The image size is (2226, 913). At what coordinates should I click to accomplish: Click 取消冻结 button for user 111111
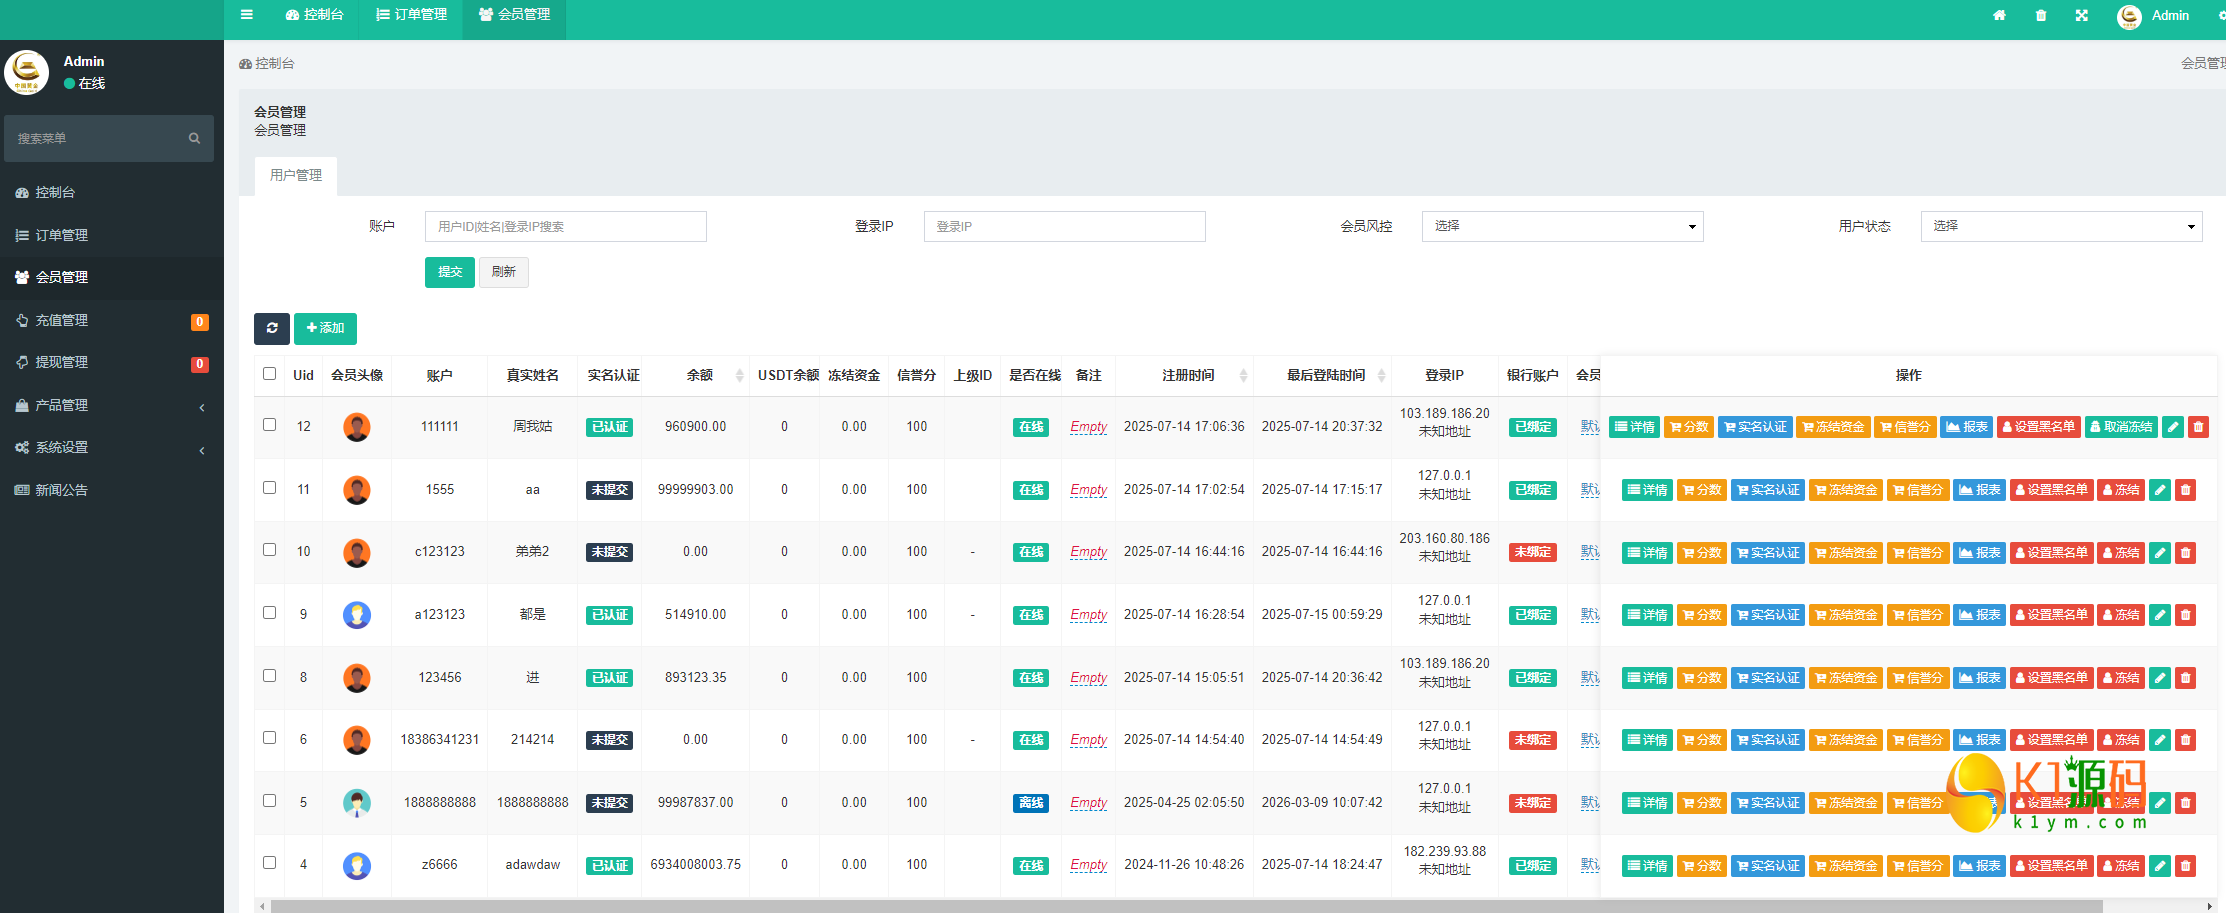coord(2121,427)
